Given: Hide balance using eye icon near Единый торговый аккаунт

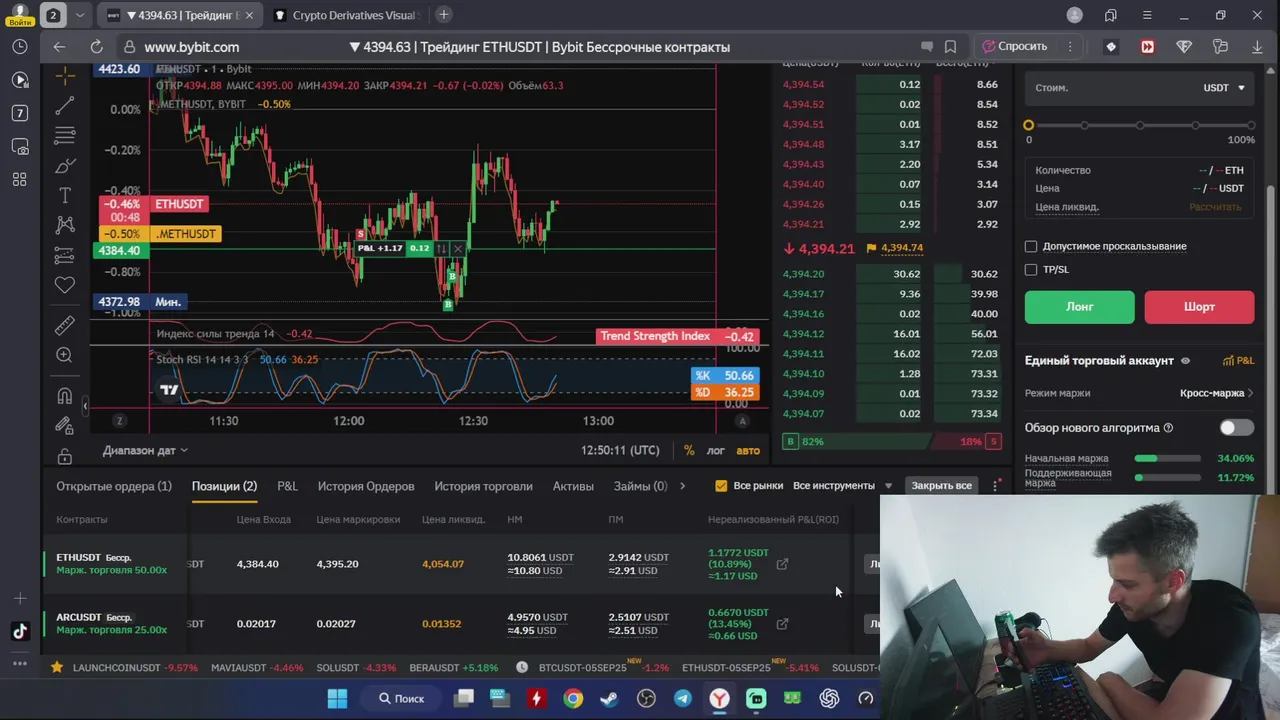Looking at the screenshot, I should click(x=1185, y=361).
